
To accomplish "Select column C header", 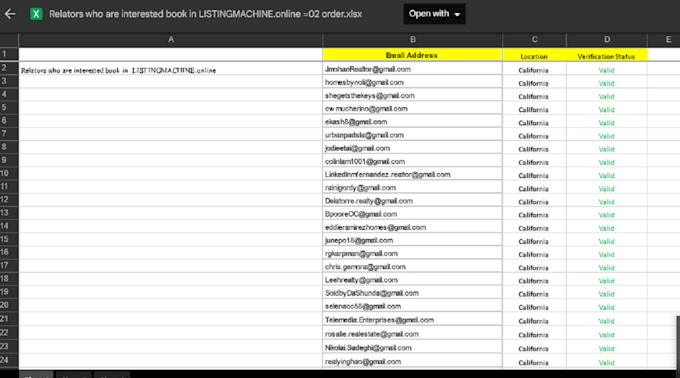I will [x=534, y=39].
